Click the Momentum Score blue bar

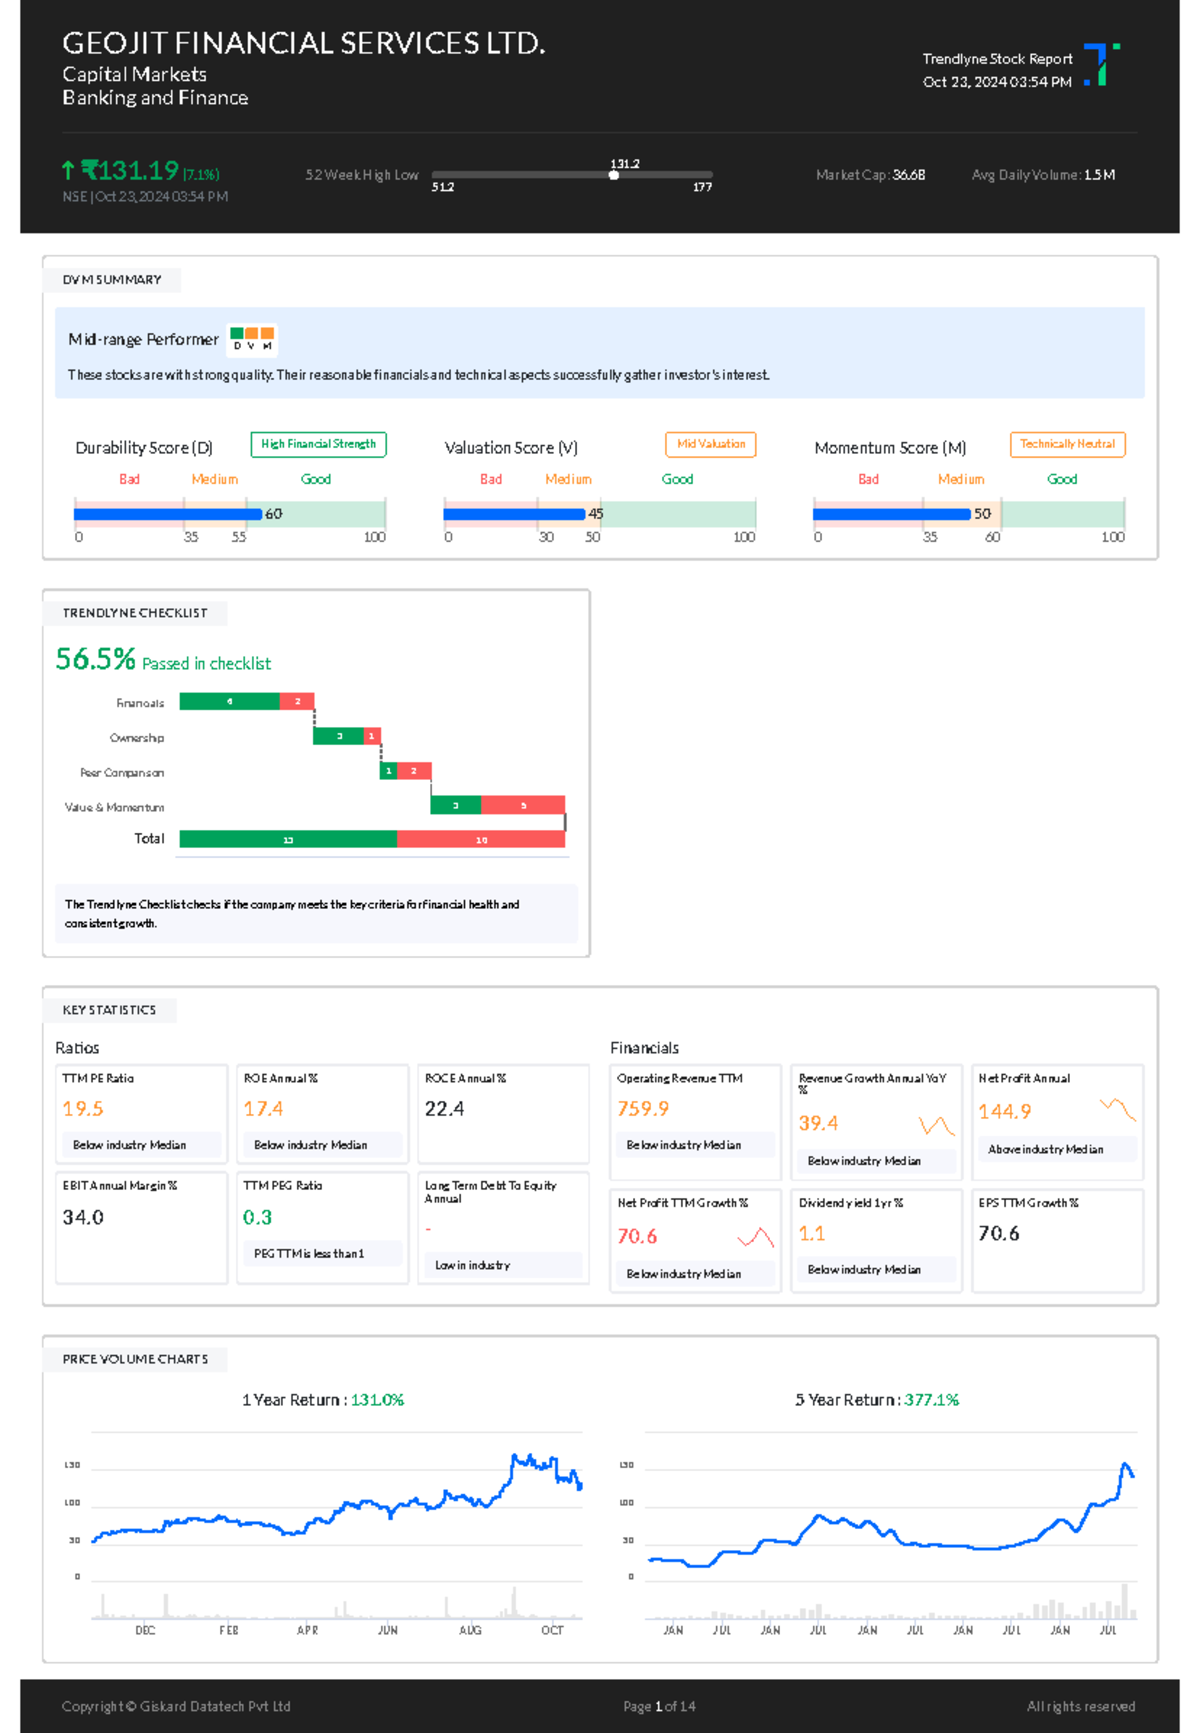click(892, 514)
